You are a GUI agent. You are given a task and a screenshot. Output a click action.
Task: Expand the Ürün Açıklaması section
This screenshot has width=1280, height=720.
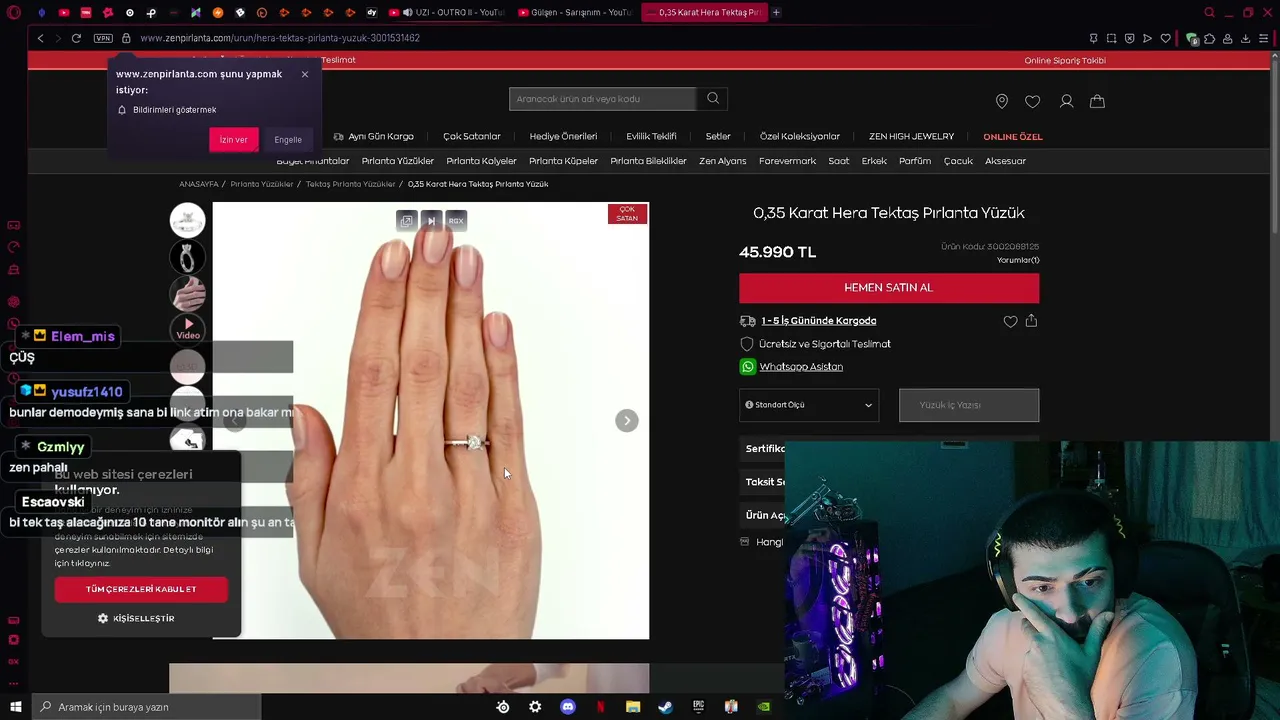click(765, 515)
